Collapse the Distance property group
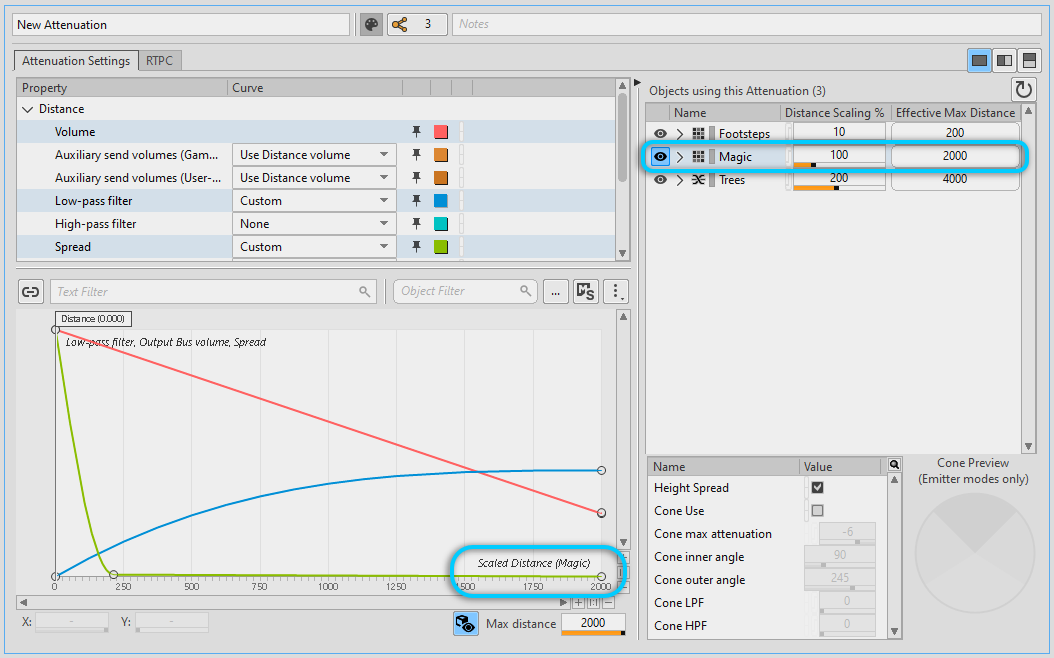This screenshot has width=1054, height=658. tap(27, 109)
